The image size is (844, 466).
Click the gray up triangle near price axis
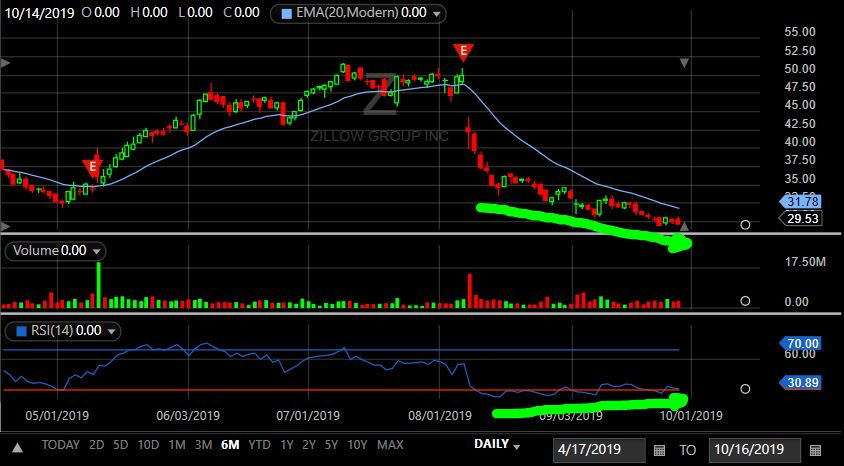click(x=686, y=227)
